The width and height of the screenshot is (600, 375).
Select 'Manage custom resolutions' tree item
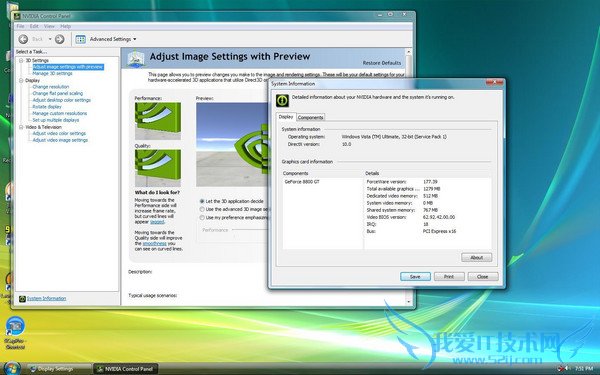tap(60, 113)
